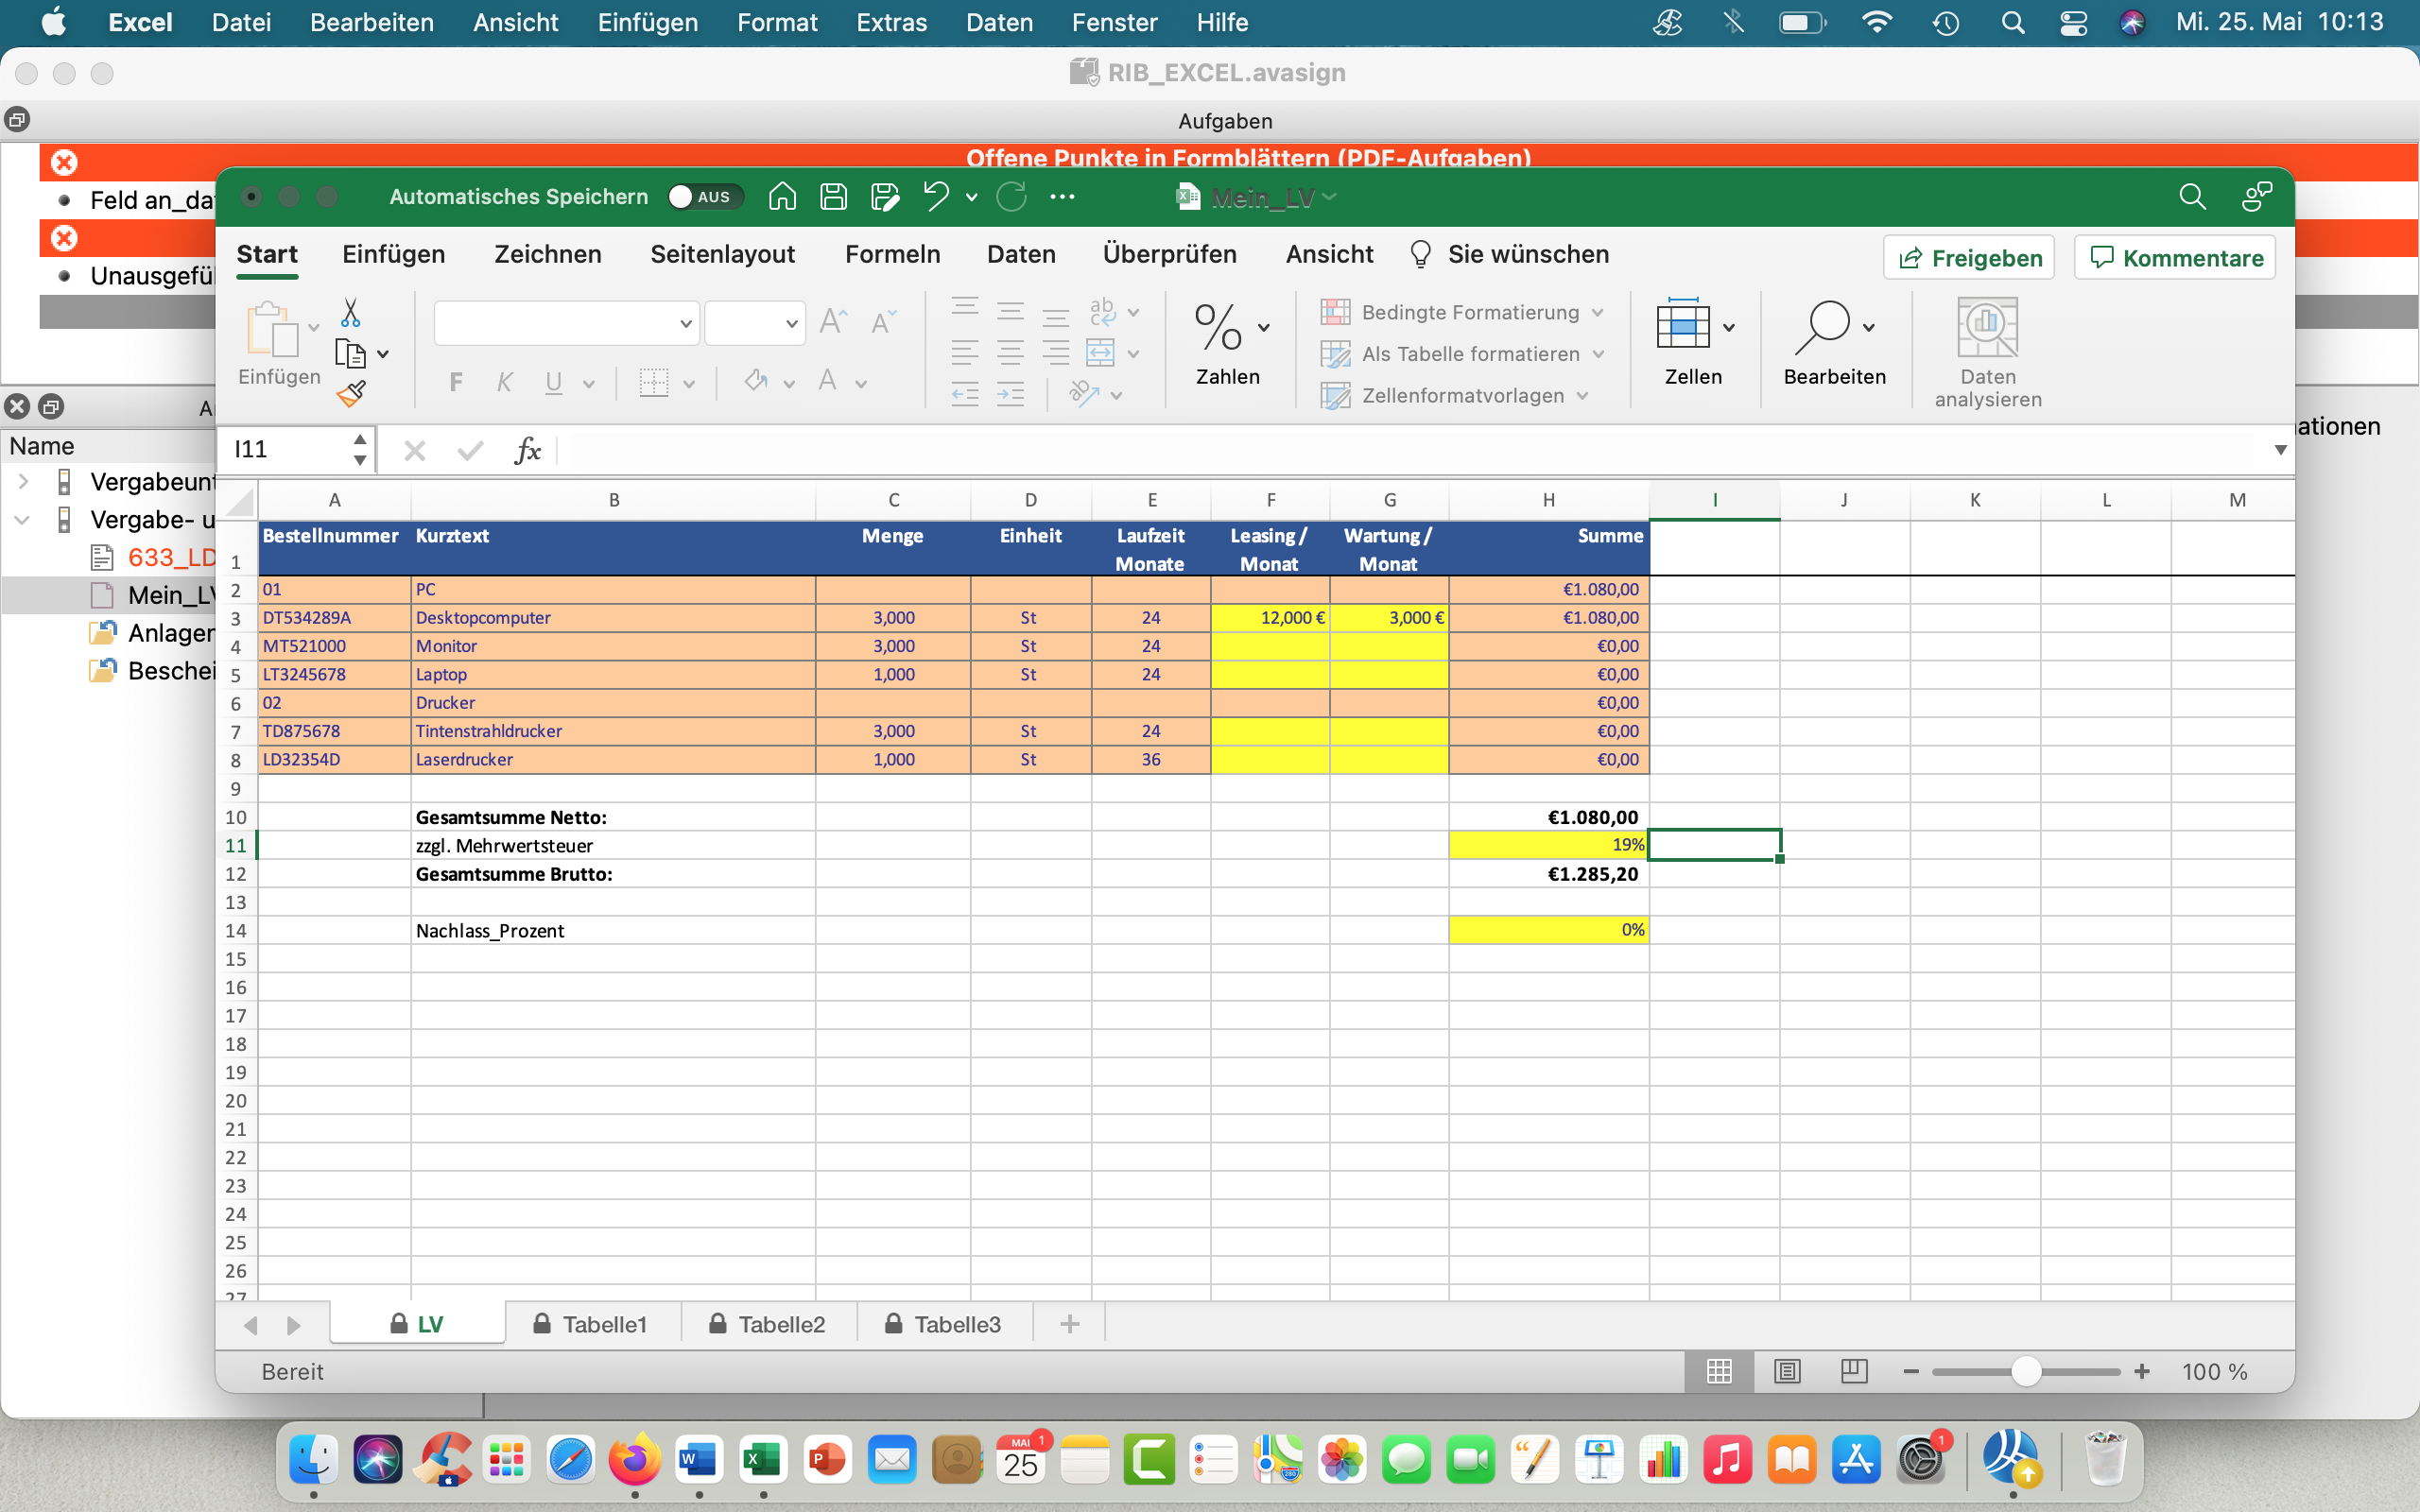Click the merge cells icon
Viewport: 2420px width, 1512px height.
1100,353
